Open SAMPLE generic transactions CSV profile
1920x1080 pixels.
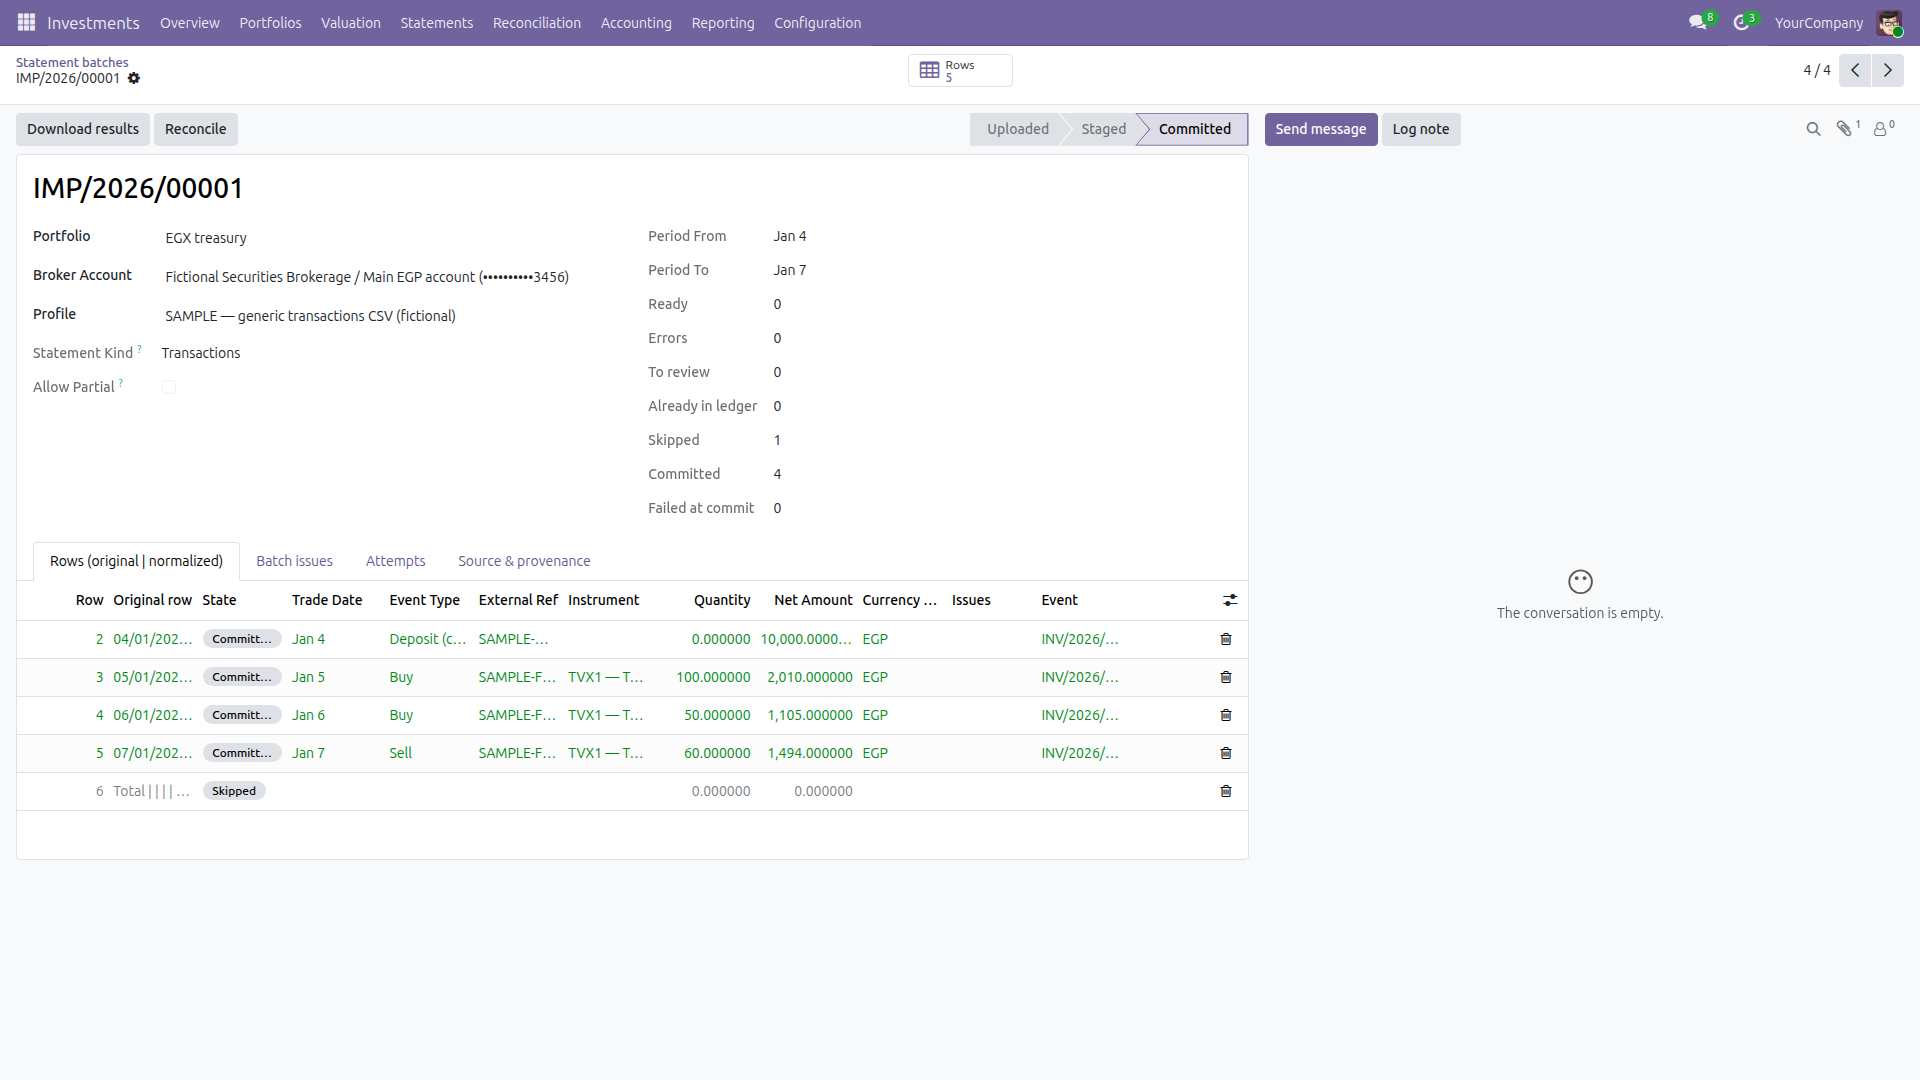coord(310,316)
